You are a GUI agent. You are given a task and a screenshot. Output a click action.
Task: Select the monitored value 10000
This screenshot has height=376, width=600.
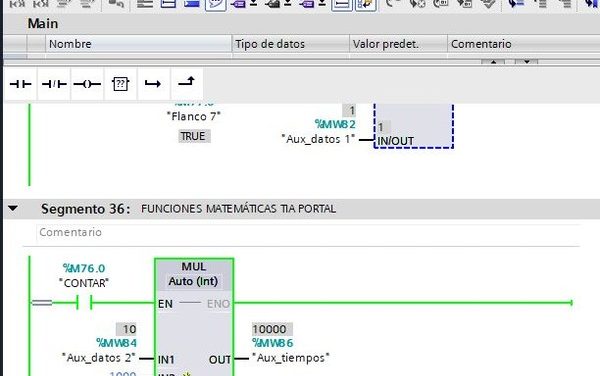pyautogui.click(x=272, y=329)
